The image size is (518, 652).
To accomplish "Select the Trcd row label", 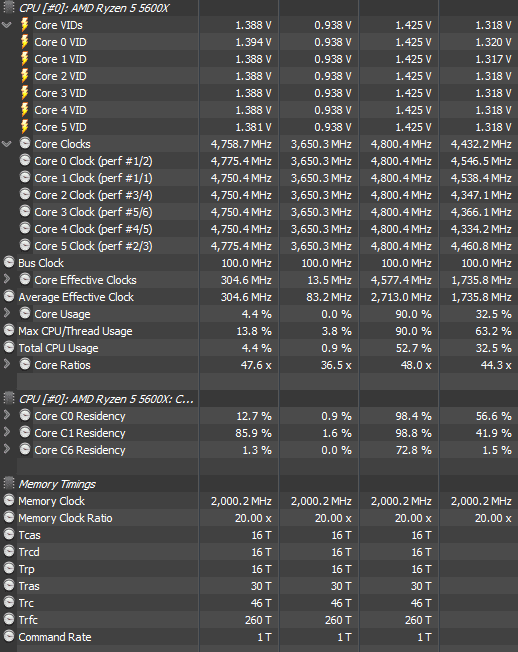I will tap(29, 552).
